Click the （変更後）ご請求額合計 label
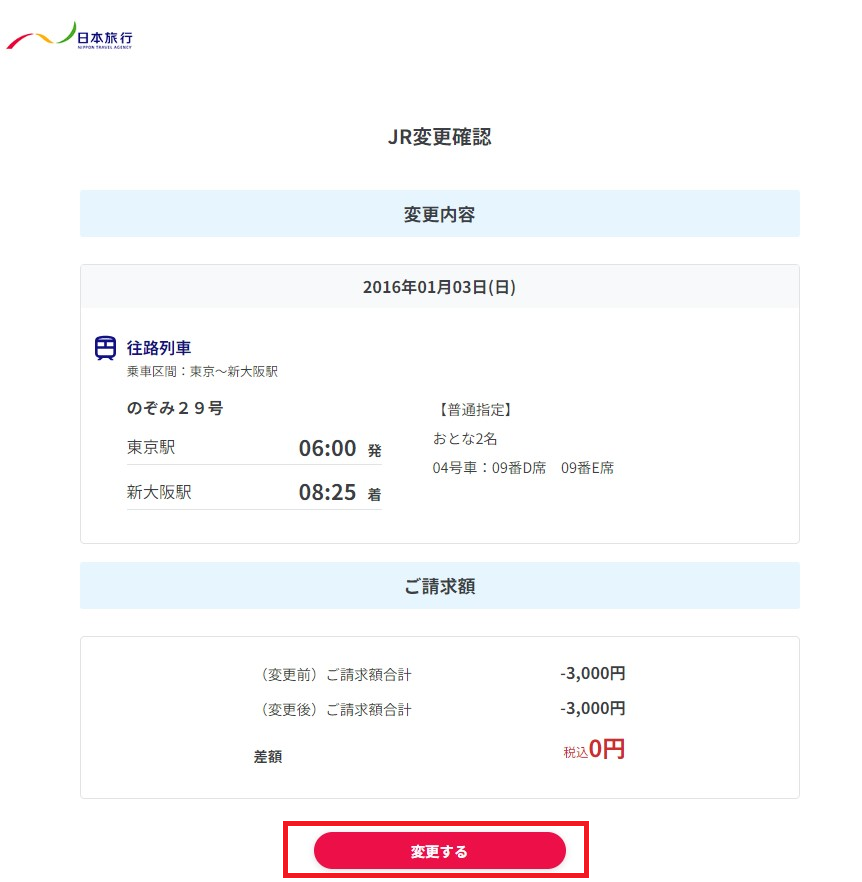This screenshot has width=862, height=882. [335, 710]
